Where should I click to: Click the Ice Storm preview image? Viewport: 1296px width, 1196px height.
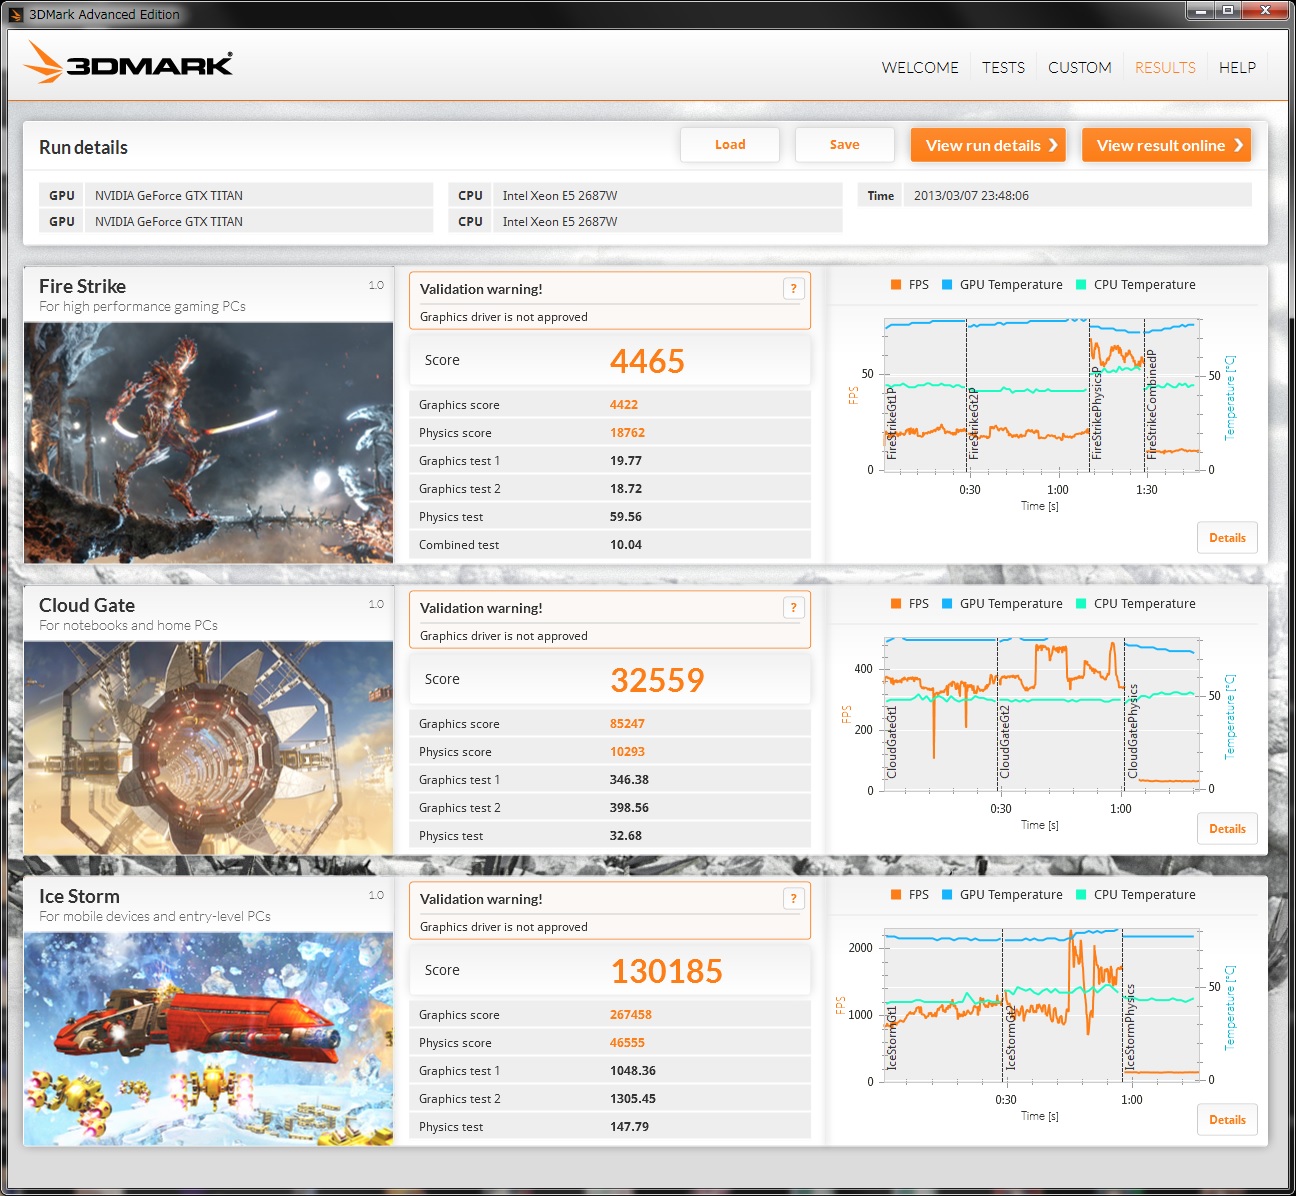click(208, 1039)
